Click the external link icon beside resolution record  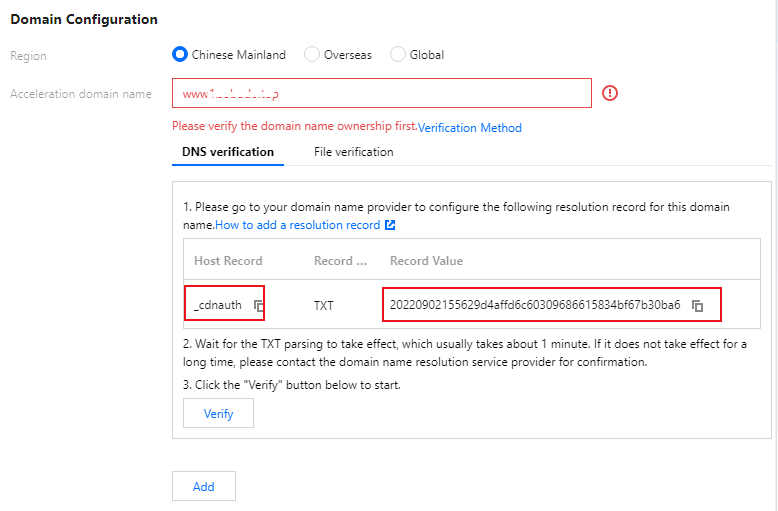click(x=390, y=225)
